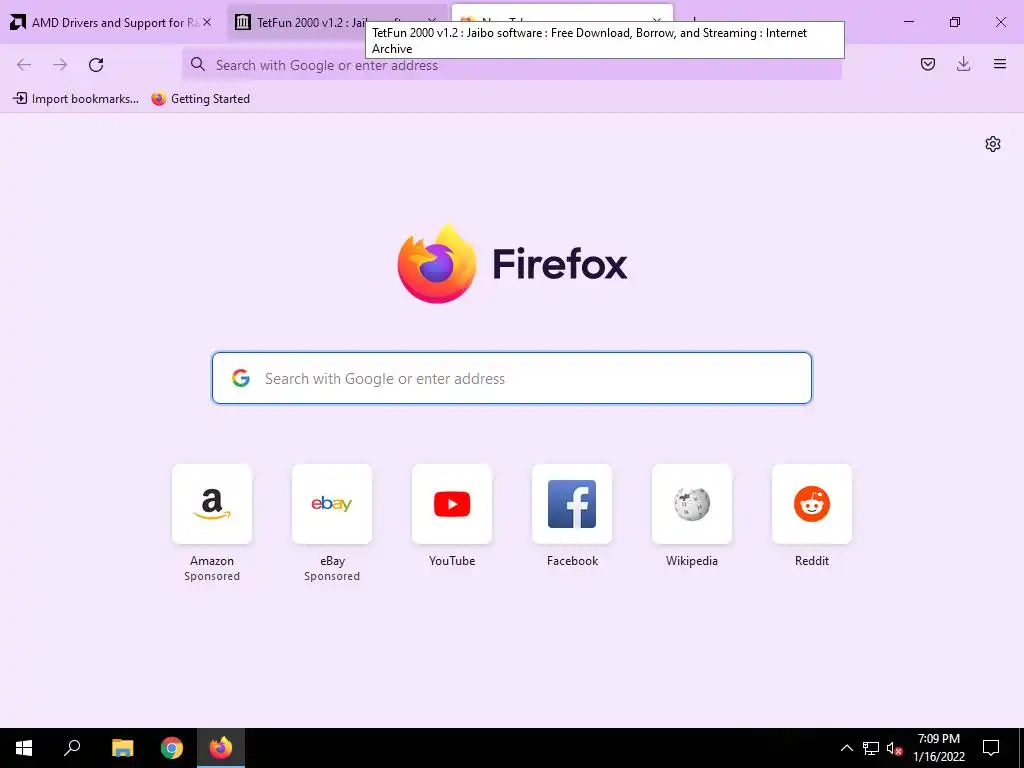Open the taskbar clock and date

coord(938,748)
